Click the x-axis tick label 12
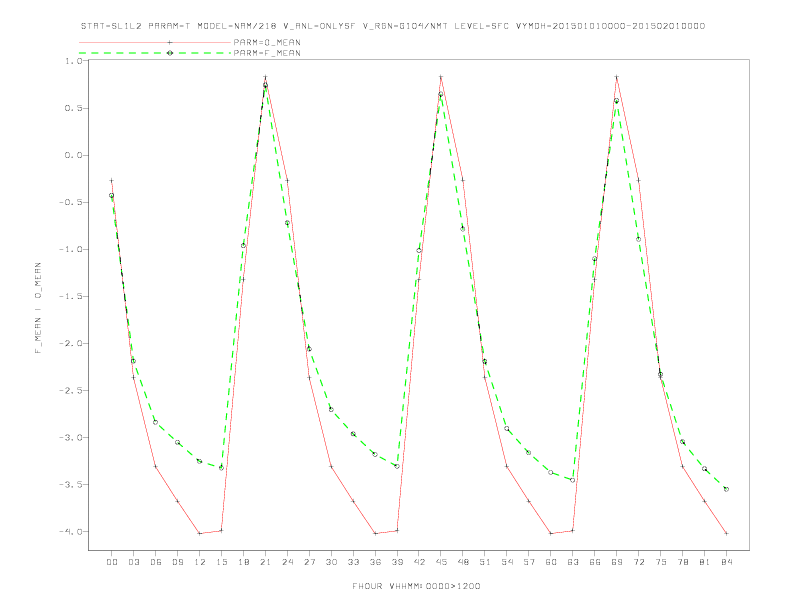Viewport: 792px width, 612px height. coord(200,562)
